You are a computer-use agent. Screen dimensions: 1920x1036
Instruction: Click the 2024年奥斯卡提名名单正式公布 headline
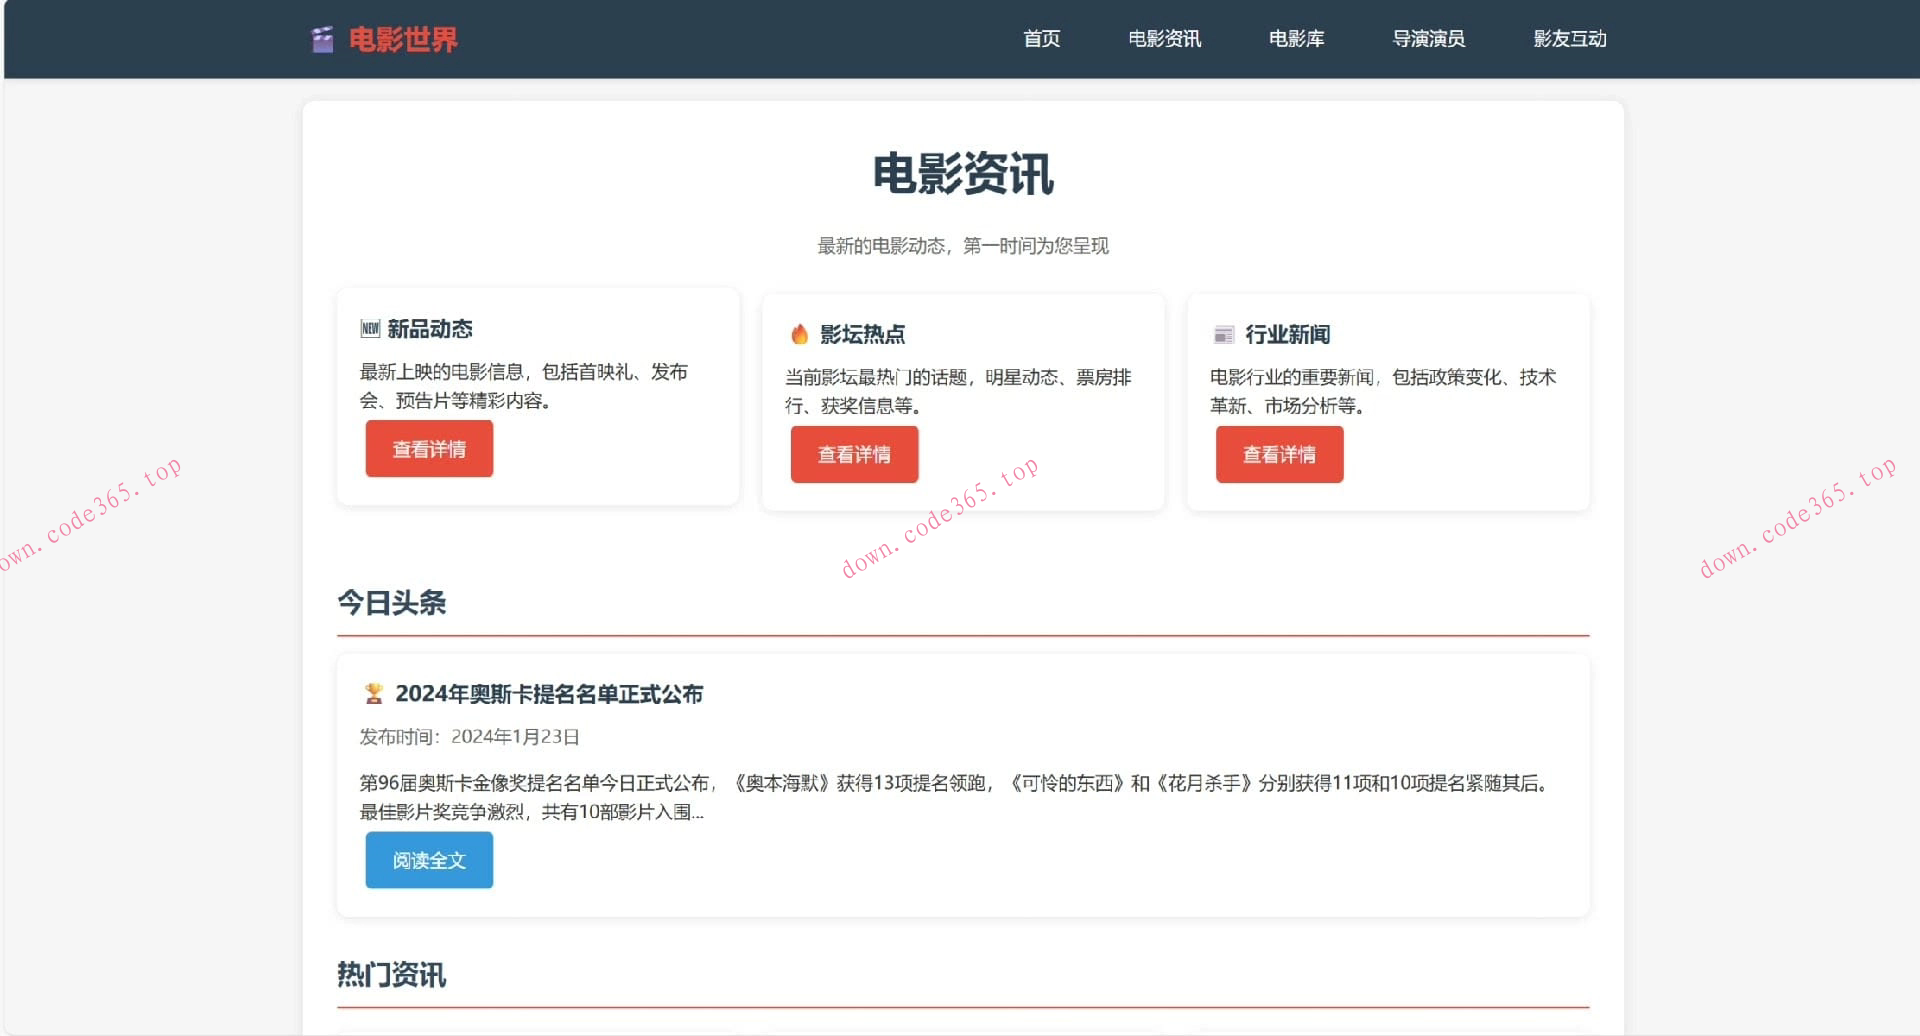[549, 693]
